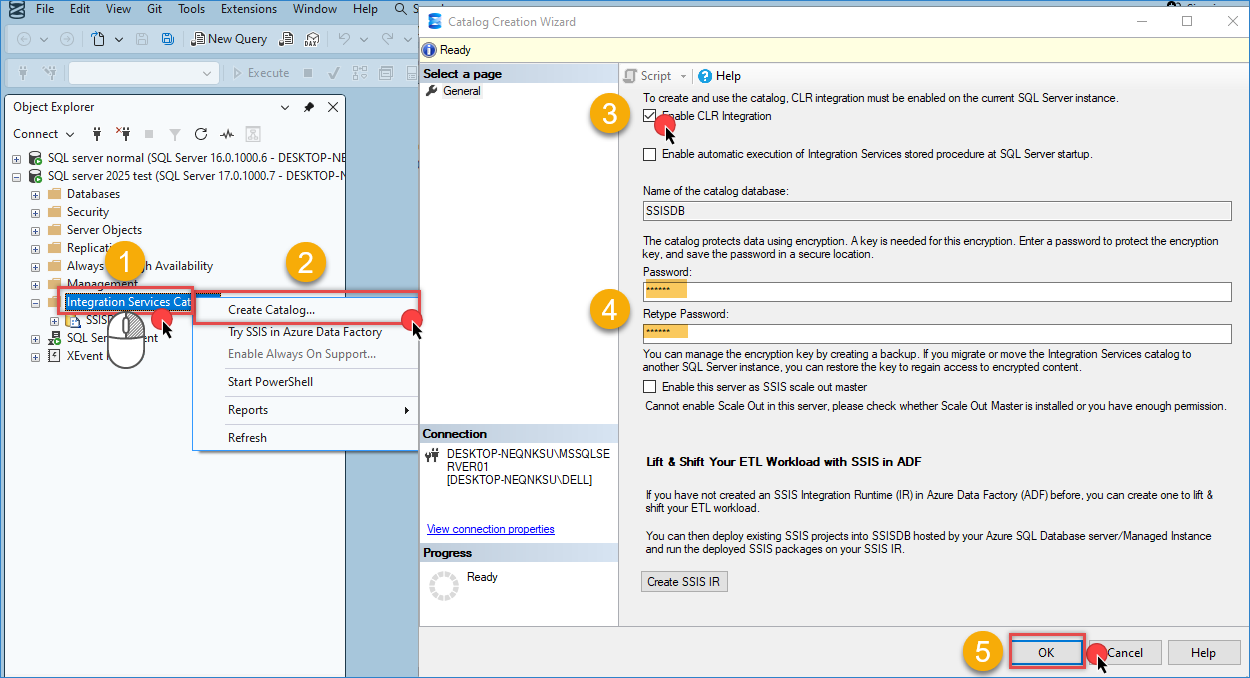Viewport: 1250px width, 678px height.
Task: Click the DAX query icon
Action: [311, 39]
